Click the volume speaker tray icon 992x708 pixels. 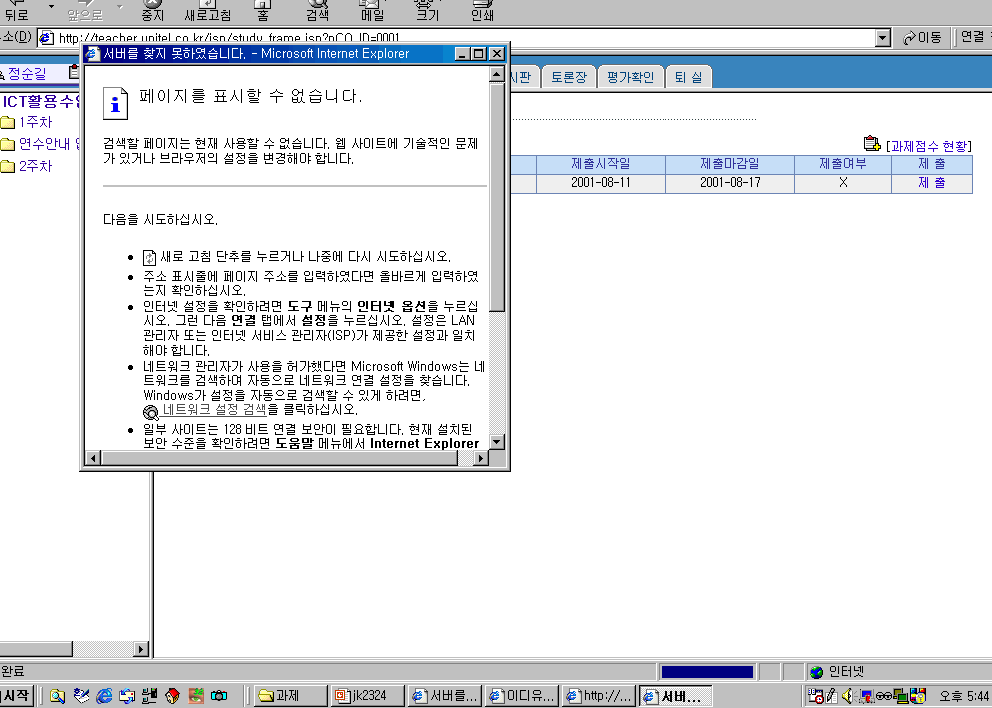click(x=848, y=697)
